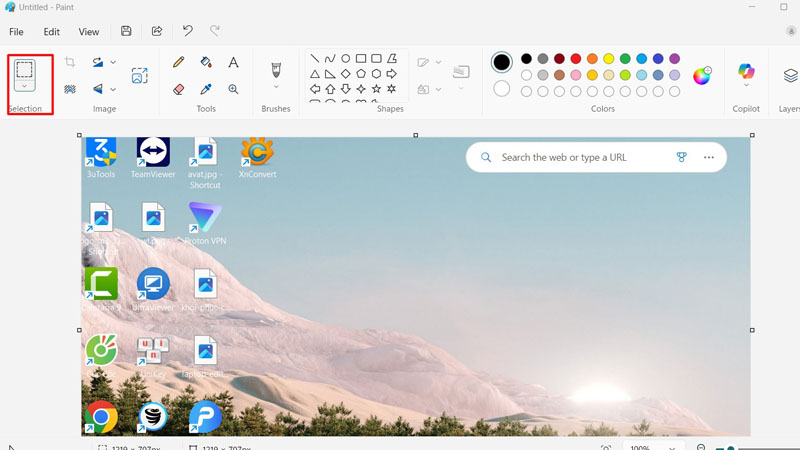Expand the Rotate options dropdown
The image size is (800, 450).
click(113, 62)
